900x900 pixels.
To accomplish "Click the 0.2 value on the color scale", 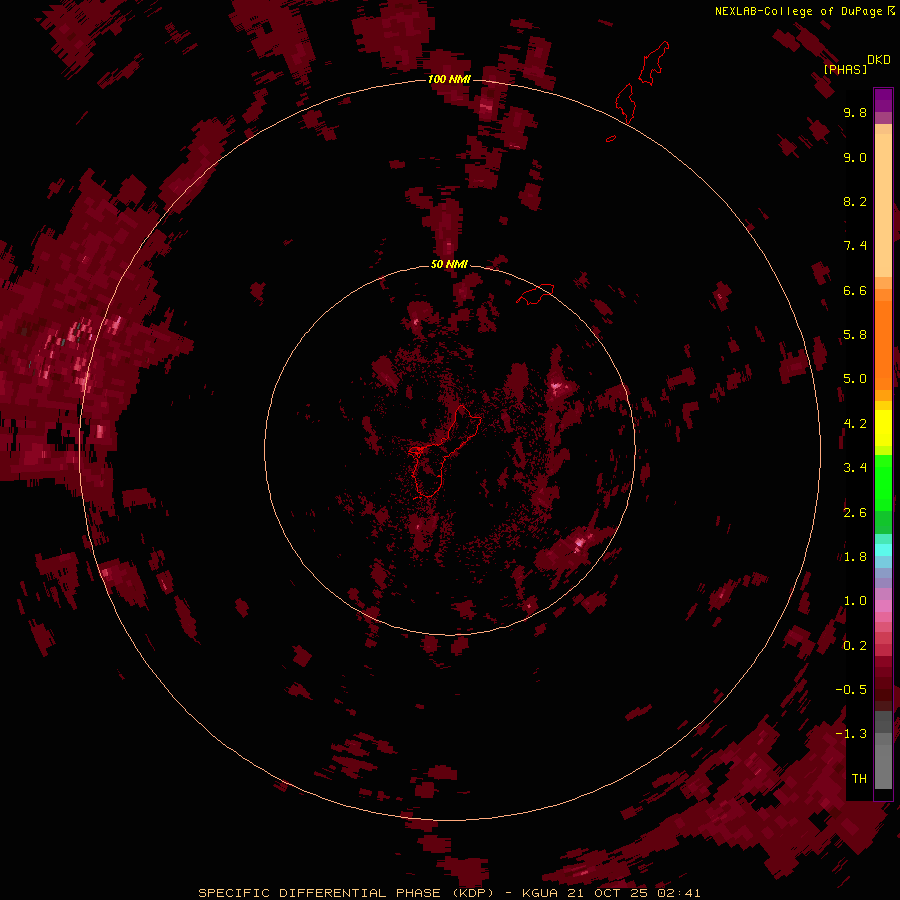I will pos(855,646).
